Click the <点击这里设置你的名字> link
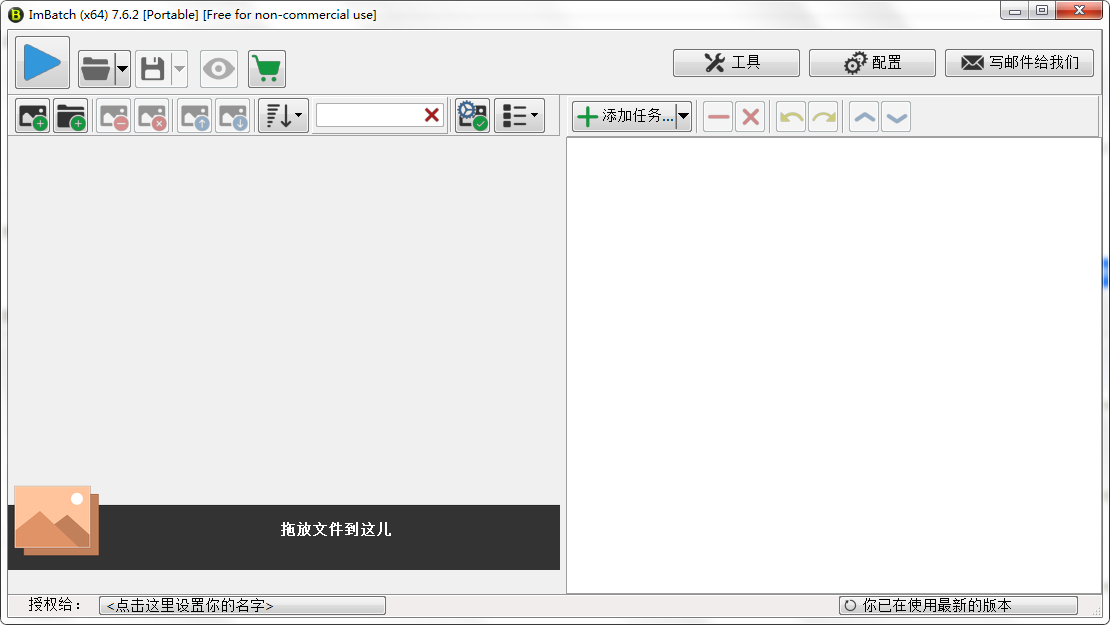 (242, 606)
